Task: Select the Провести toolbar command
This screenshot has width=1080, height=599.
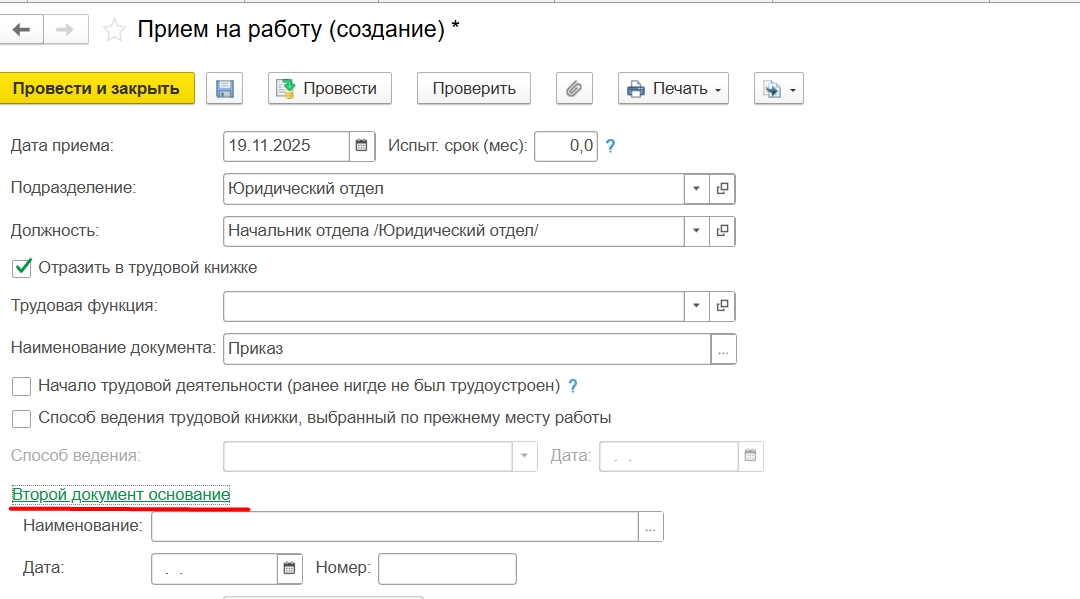Action: pyautogui.click(x=329, y=88)
